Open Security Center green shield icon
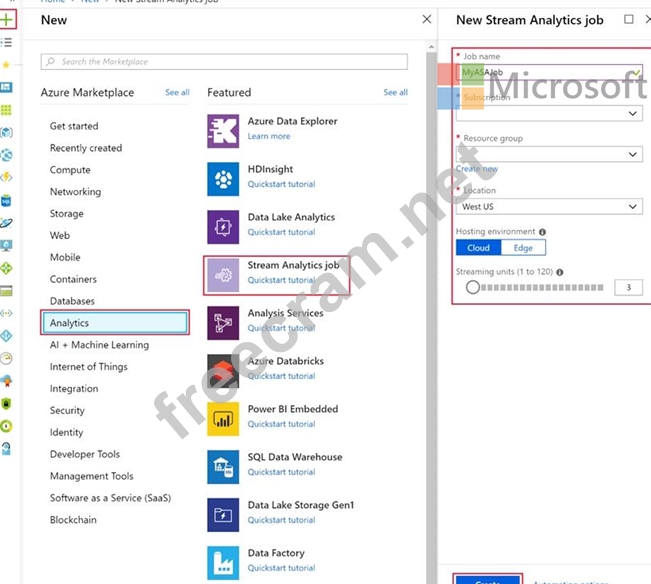 pyautogui.click(x=6, y=403)
